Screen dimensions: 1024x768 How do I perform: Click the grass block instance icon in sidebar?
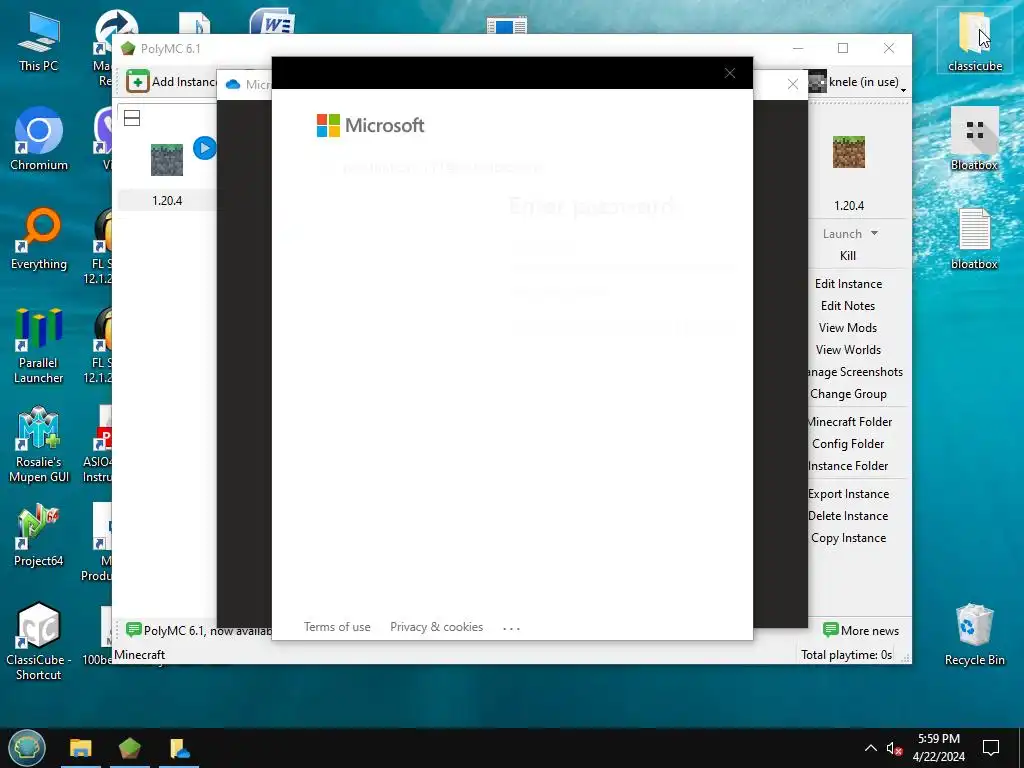coord(848,152)
